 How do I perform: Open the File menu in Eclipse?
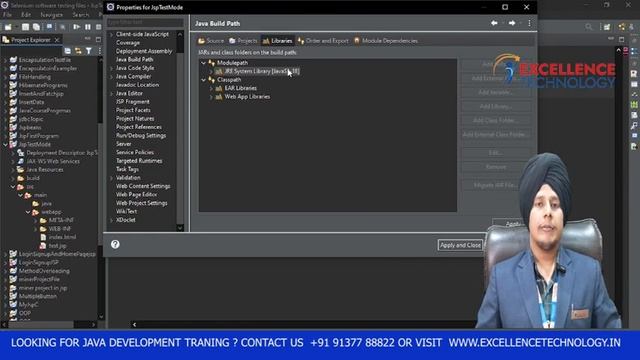pyautogui.click(x=7, y=15)
